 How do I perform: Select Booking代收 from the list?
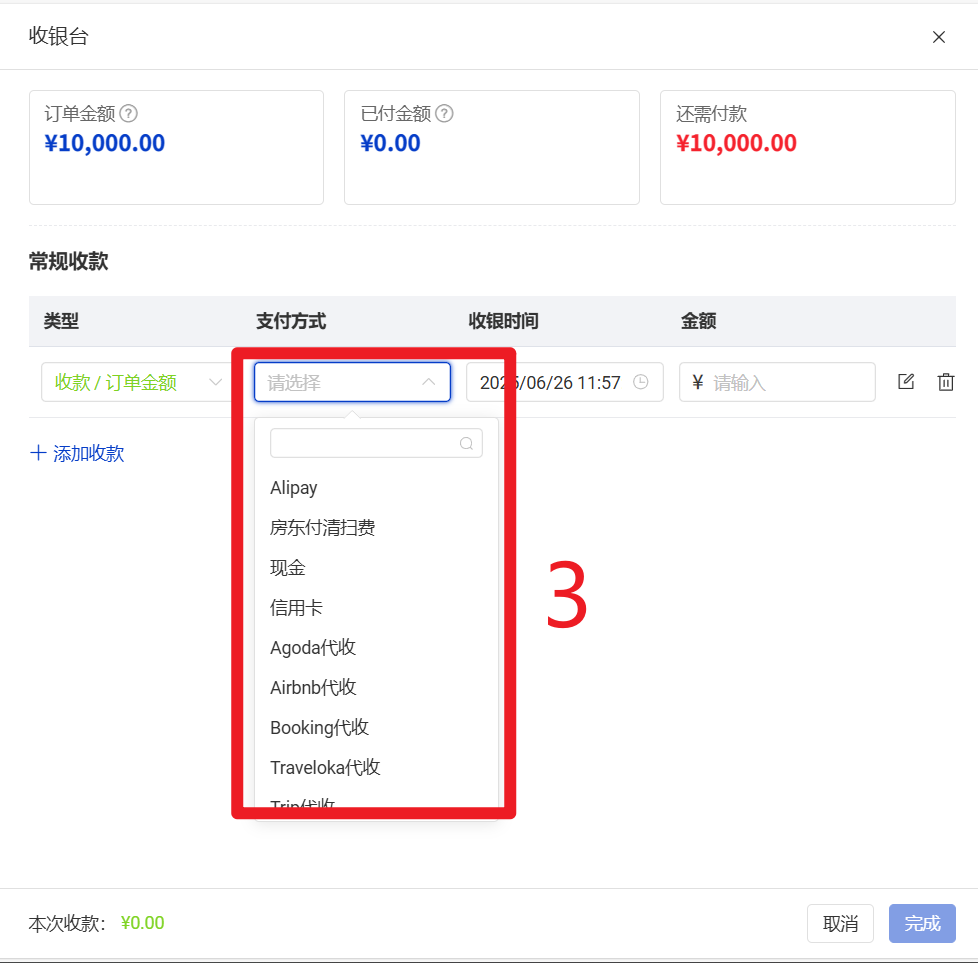click(x=320, y=728)
